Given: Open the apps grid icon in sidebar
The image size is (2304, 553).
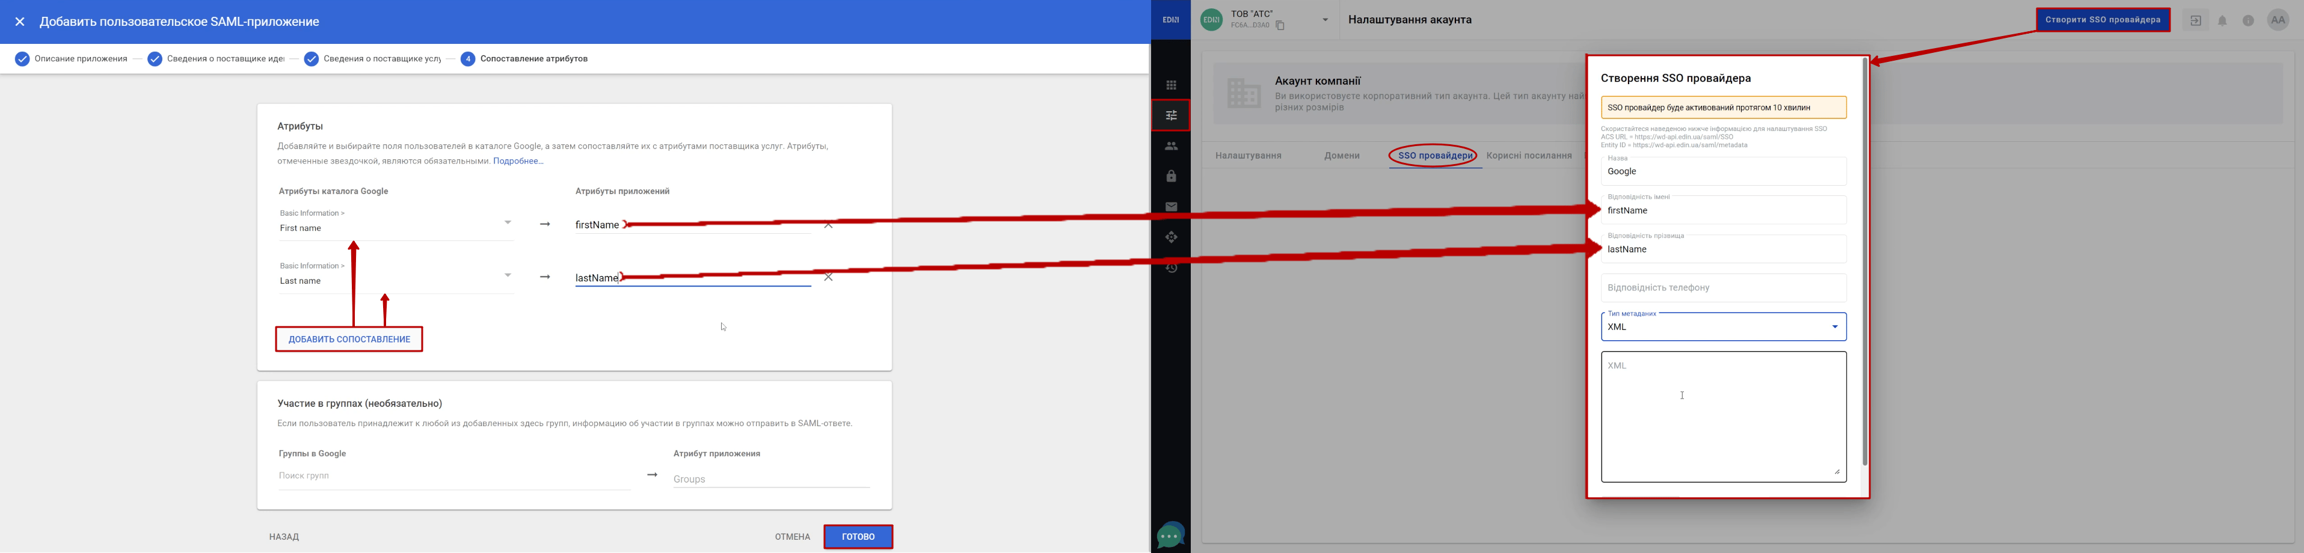Looking at the screenshot, I should [1171, 85].
